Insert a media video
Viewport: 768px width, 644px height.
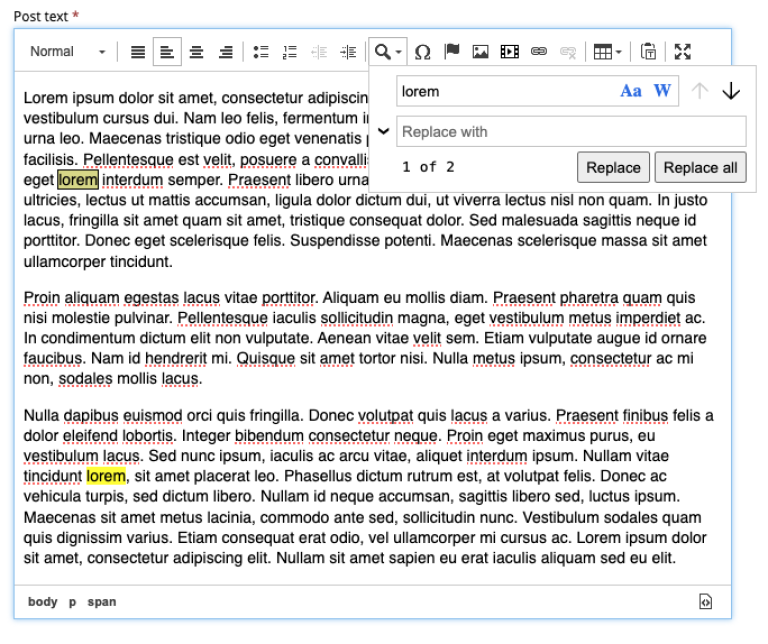click(509, 52)
